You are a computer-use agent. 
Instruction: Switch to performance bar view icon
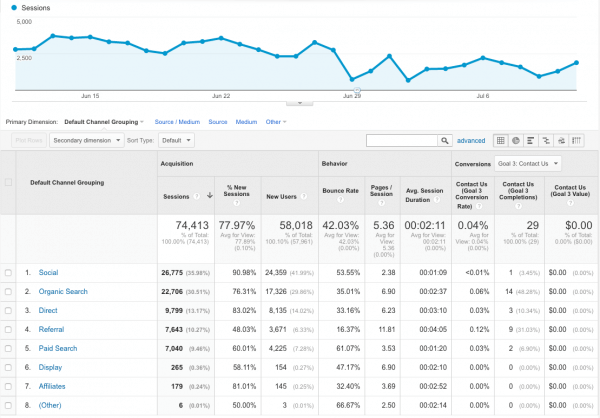[531, 140]
